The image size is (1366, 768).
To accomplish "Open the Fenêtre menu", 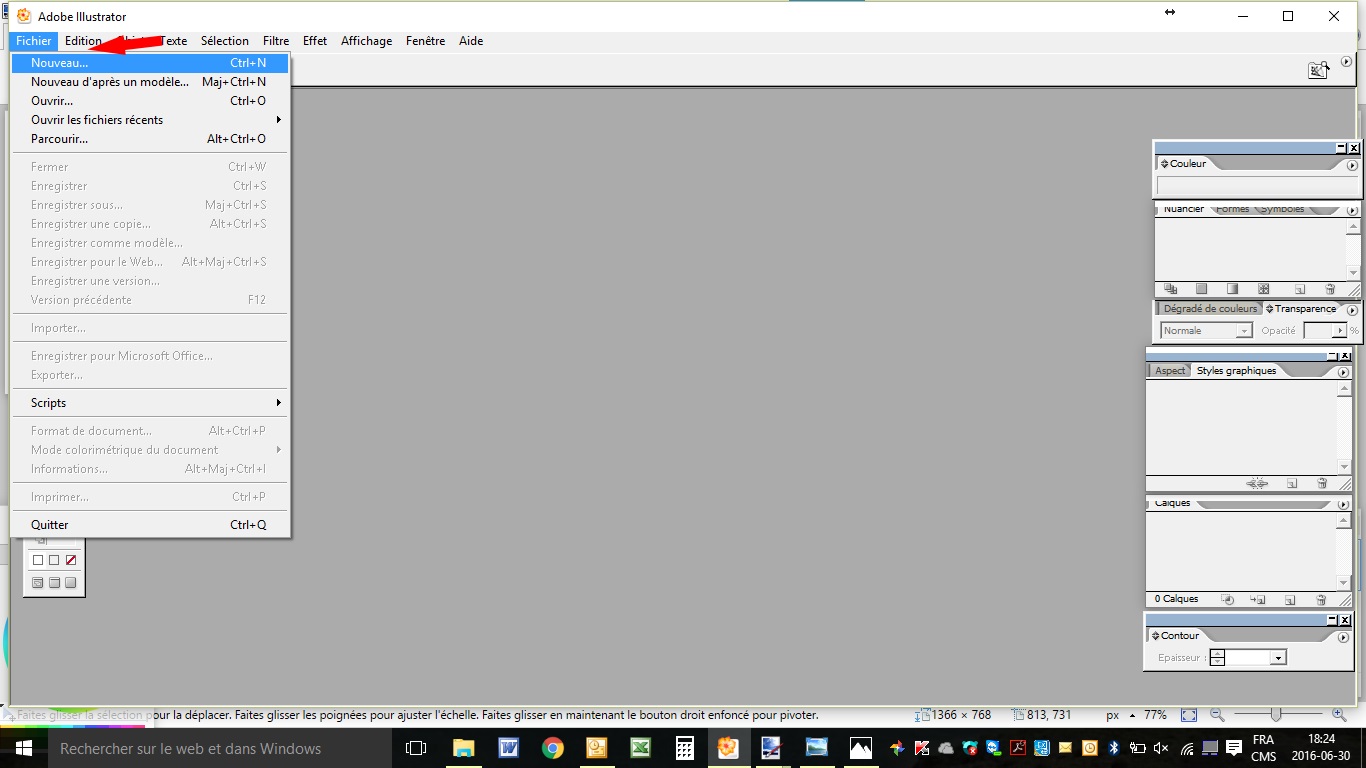I will click(425, 41).
